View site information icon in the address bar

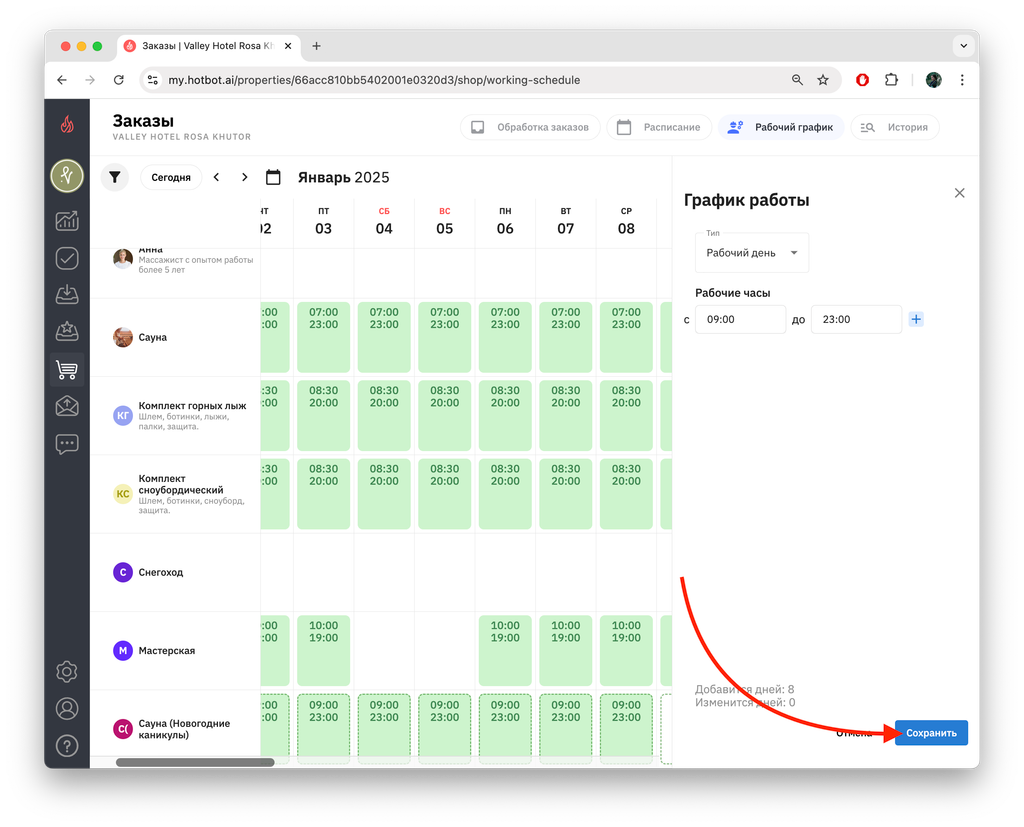(152, 80)
